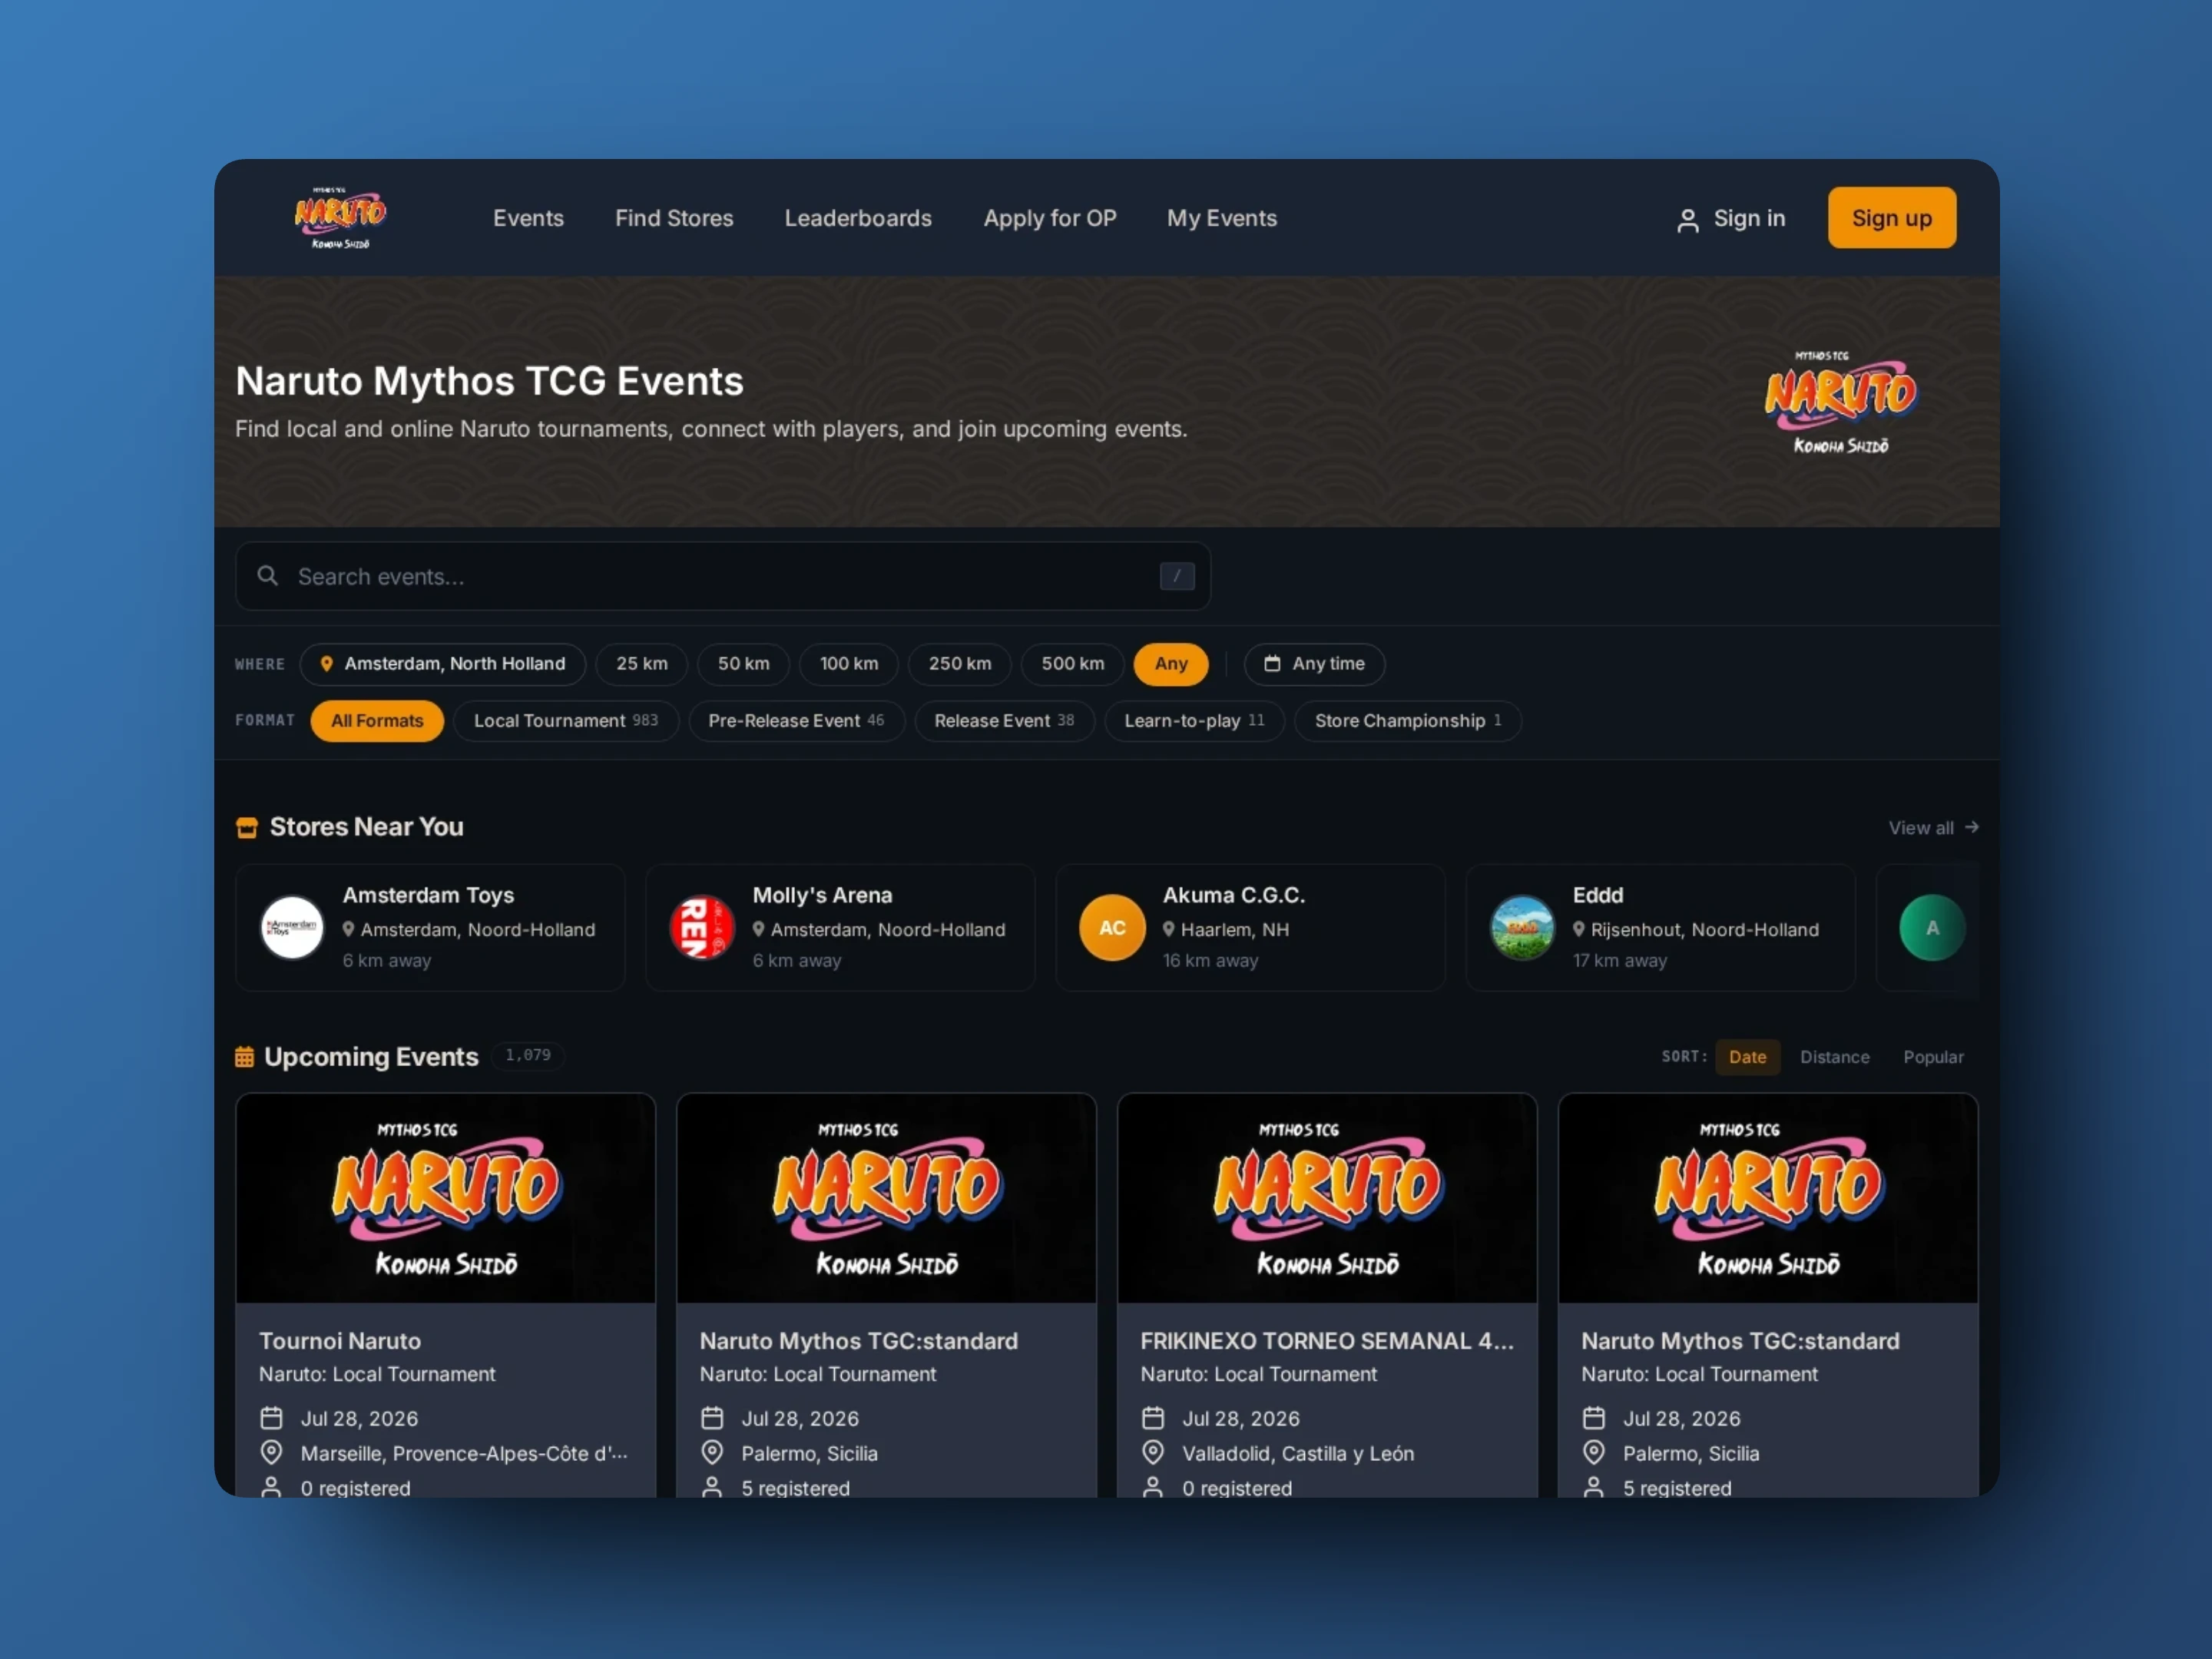This screenshot has width=2212, height=1659.
Task: Filter by Release Event format
Action: (1004, 721)
